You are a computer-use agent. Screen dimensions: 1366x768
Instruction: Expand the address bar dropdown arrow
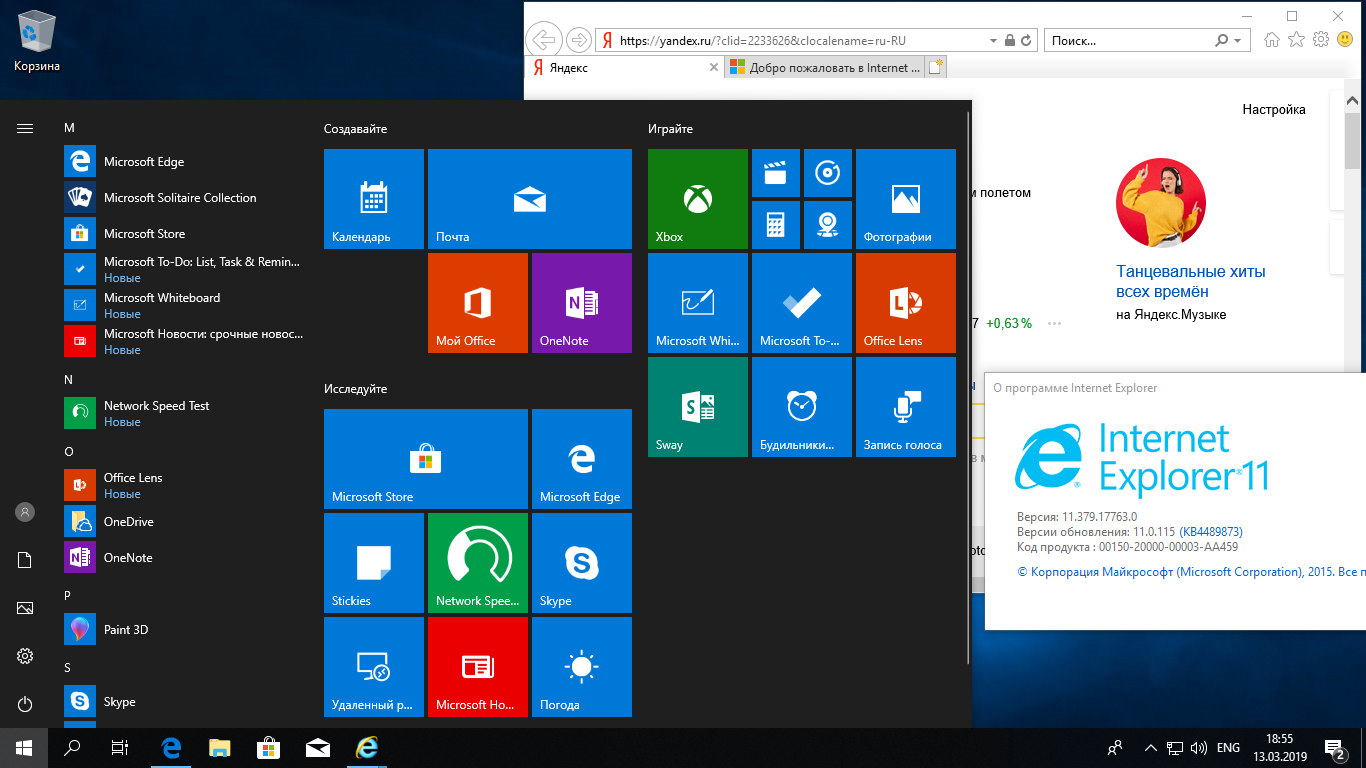click(993, 41)
